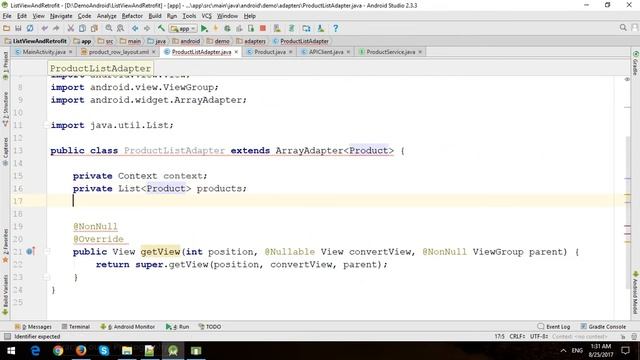Screen dimensions: 640x360
Task: Close the MainActivity.java tab
Action: [70, 52]
